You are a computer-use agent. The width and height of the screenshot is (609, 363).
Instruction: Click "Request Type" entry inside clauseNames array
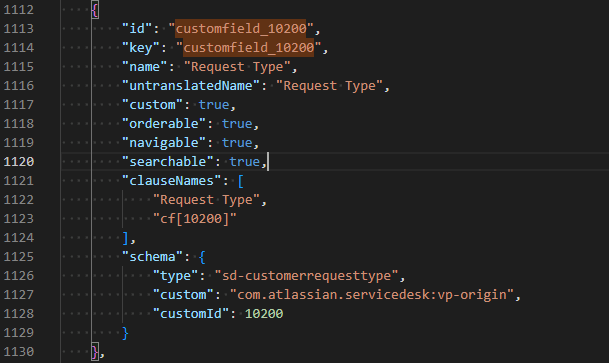[206, 200]
